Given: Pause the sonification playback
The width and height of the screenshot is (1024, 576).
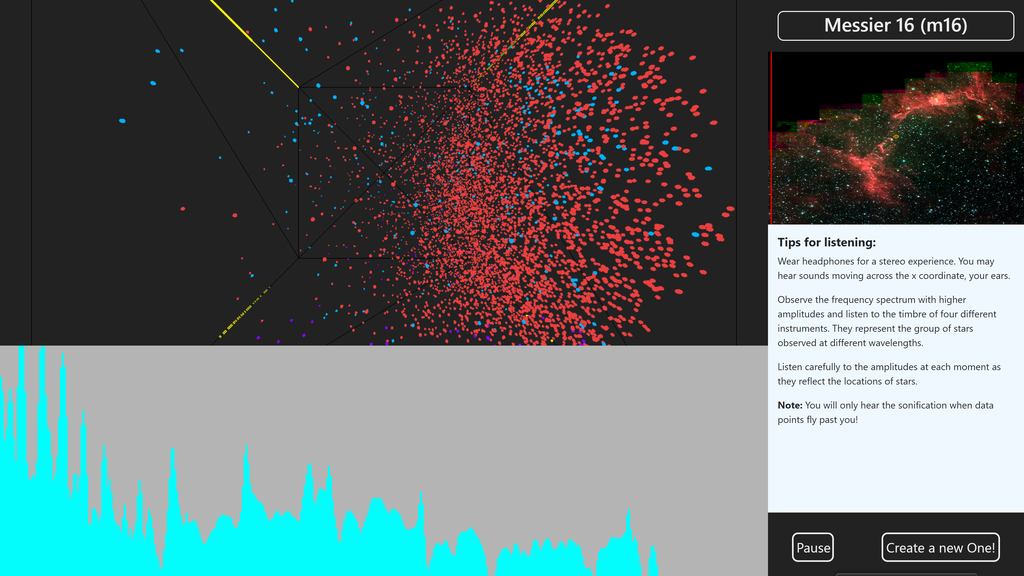Looking at the screenshot, I should (x=812, y=547).
